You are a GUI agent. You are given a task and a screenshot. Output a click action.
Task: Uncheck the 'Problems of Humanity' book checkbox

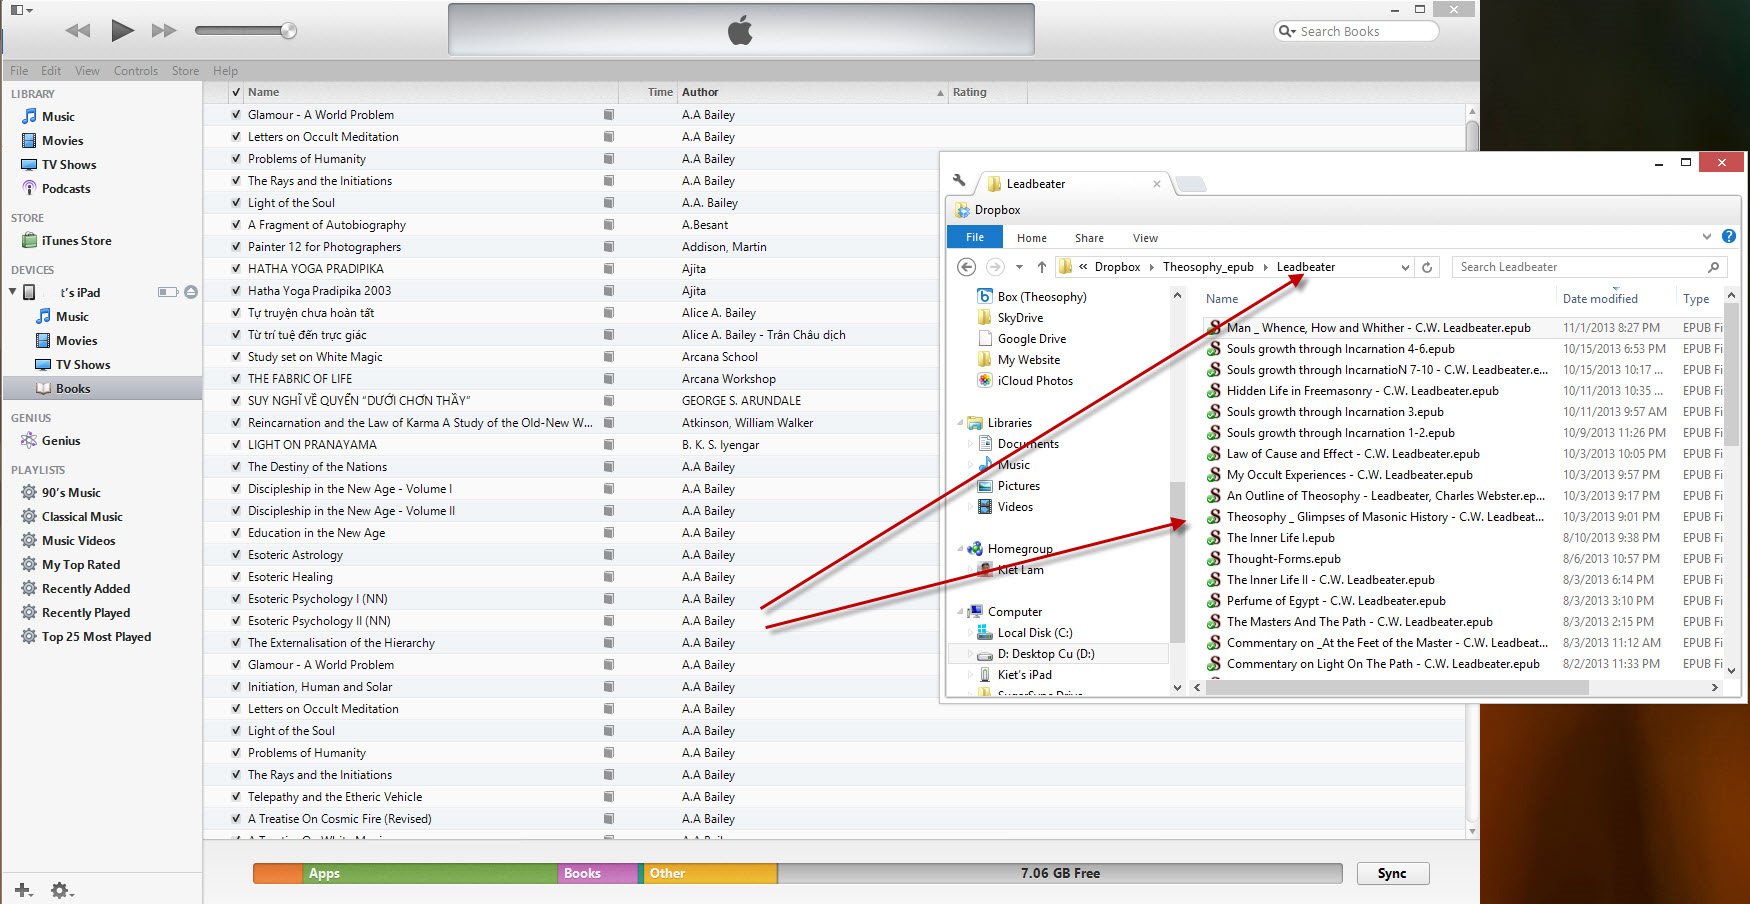(236, 159)
